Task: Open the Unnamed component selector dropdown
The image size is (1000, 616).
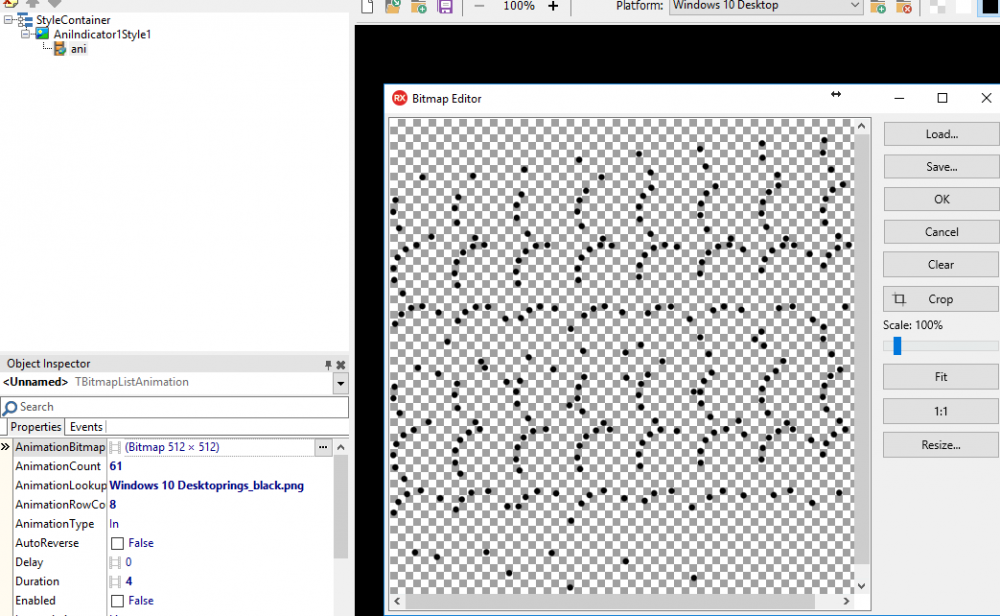Action: [x=341, y=383]
